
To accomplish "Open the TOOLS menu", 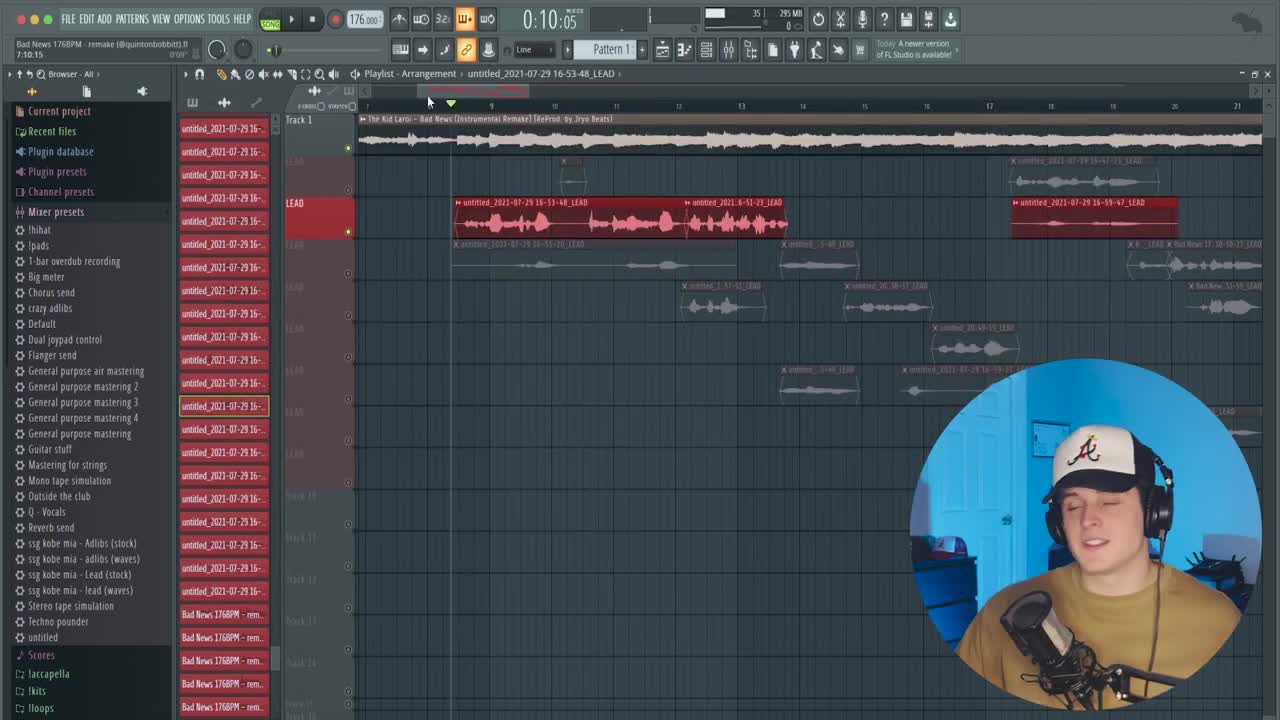I will [218, 19].
